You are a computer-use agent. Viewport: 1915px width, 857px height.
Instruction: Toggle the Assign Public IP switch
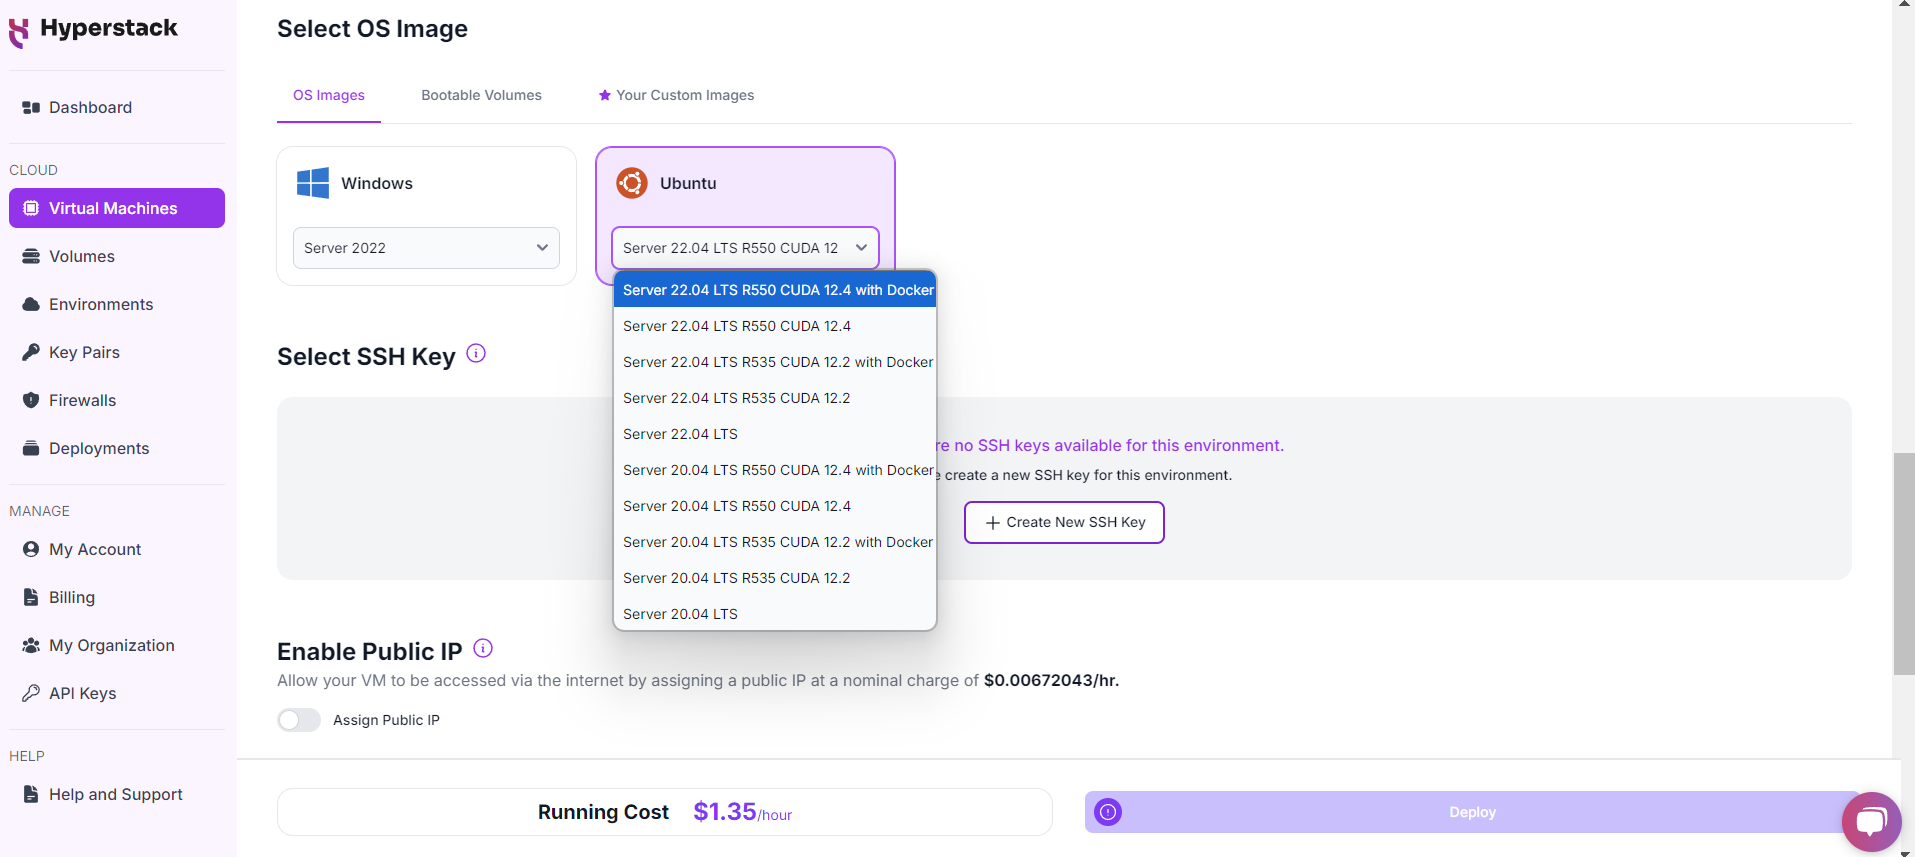[x=299, y=720]
